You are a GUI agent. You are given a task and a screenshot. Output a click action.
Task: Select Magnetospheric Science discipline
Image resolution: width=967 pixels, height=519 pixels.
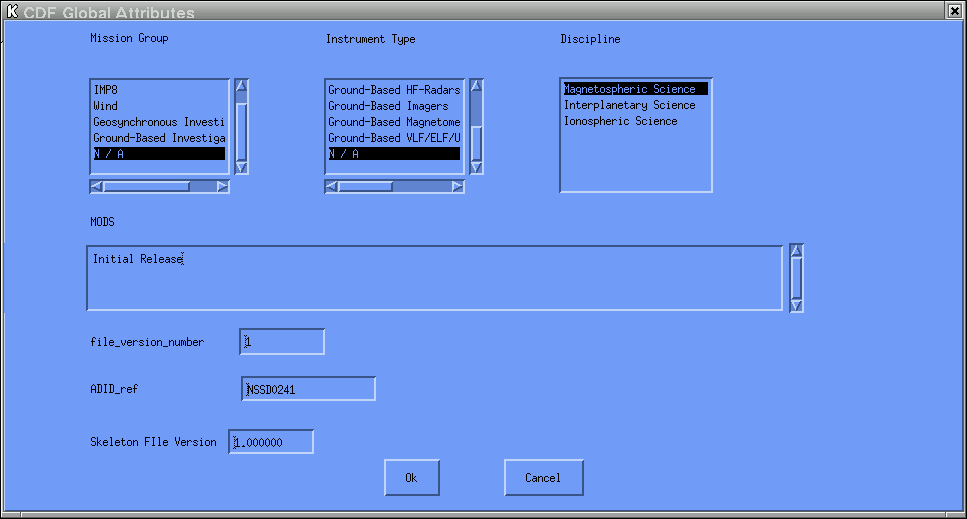coord(636,89)
